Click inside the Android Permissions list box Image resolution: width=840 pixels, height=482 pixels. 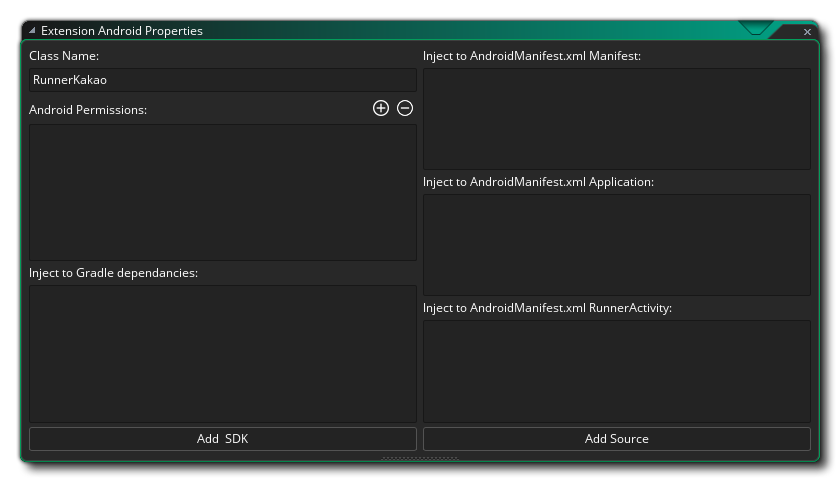222,192
